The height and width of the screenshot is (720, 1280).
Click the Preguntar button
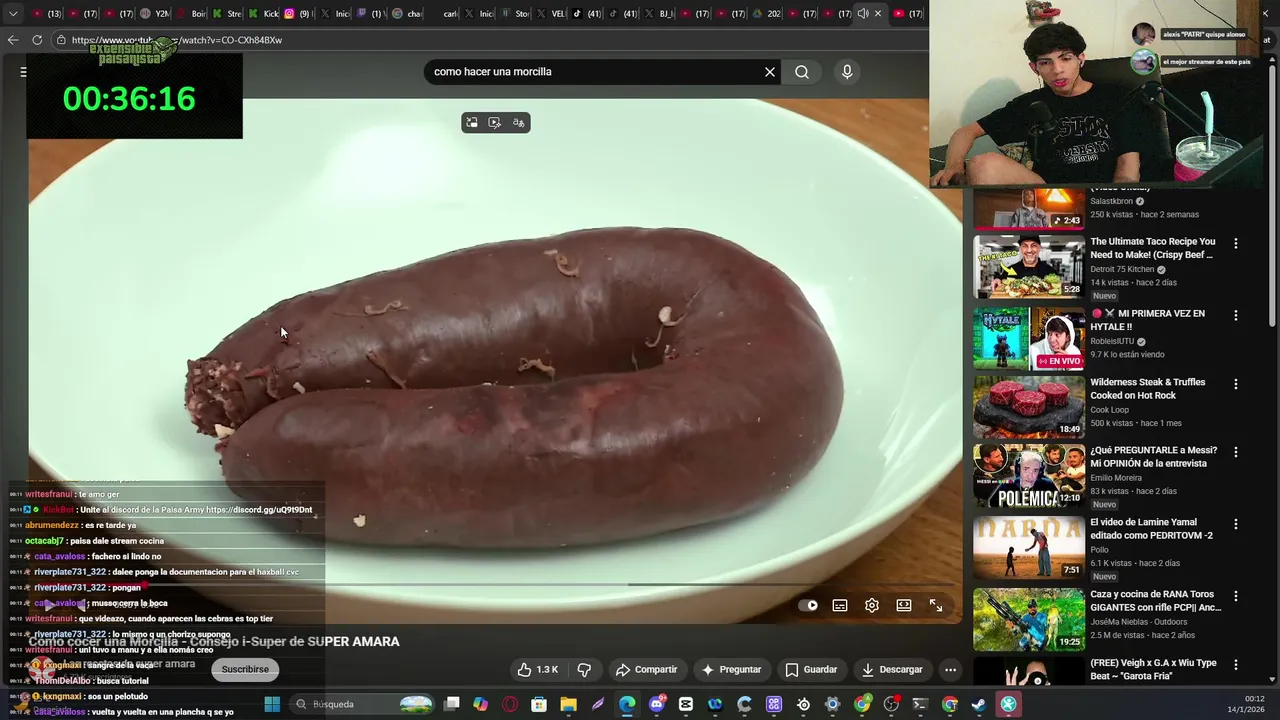click(x=732, y=670)
